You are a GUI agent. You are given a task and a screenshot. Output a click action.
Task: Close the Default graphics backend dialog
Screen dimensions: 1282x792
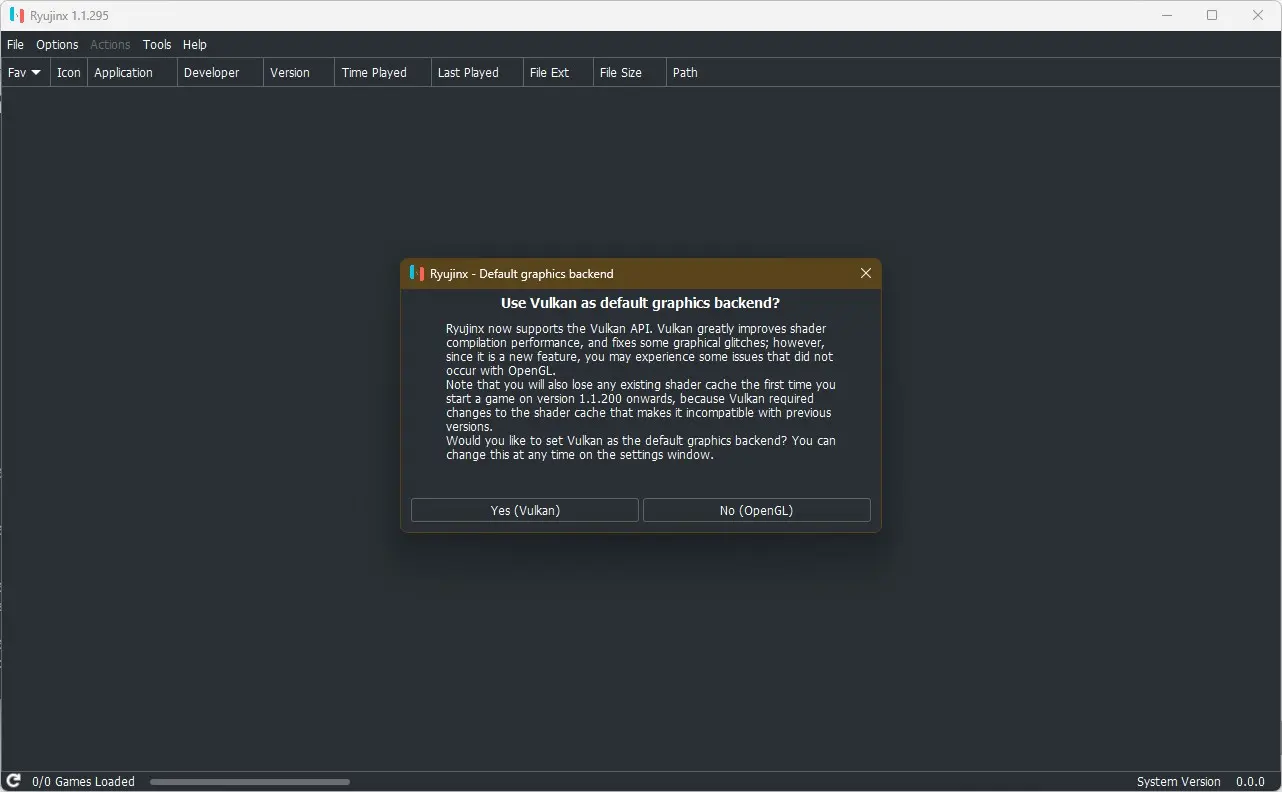(866, 273)
